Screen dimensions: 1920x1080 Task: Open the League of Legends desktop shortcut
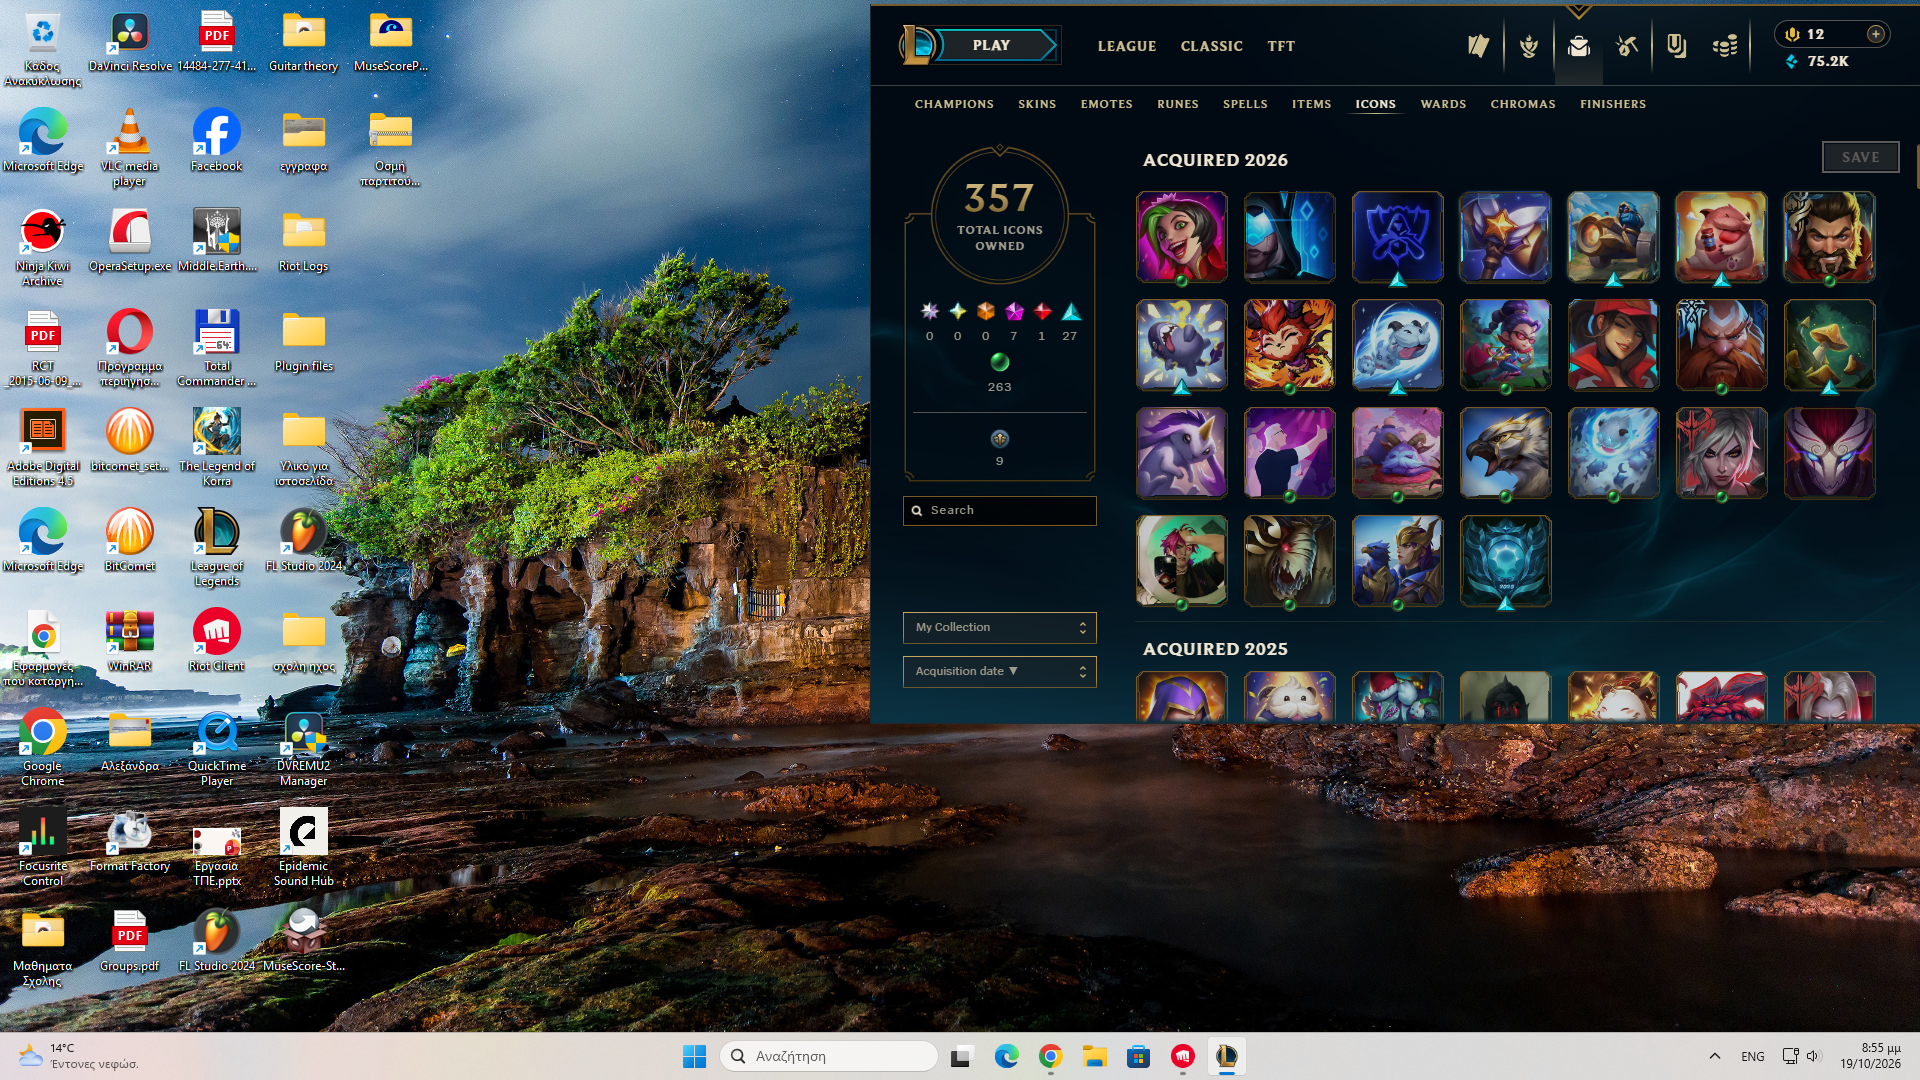[x=216, y=547]
